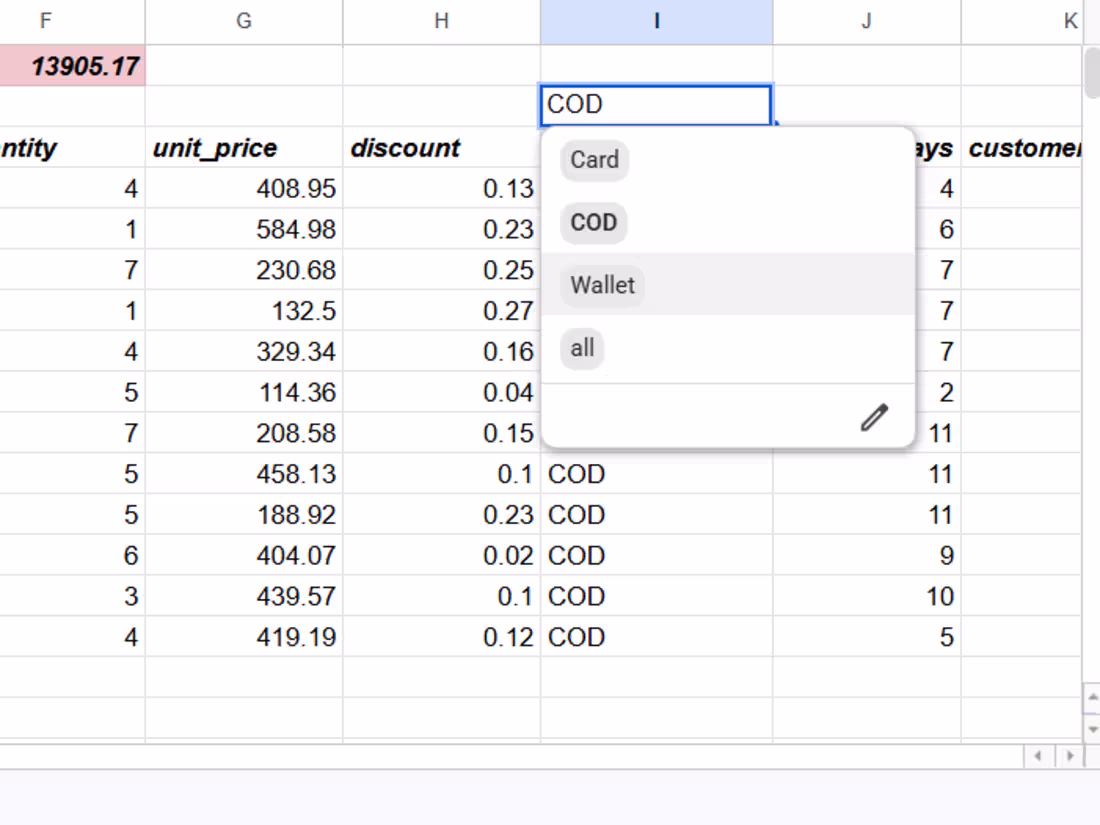The image size is (1100, 825).
Task: Select the column I header
Action: (x=657, y=22)
